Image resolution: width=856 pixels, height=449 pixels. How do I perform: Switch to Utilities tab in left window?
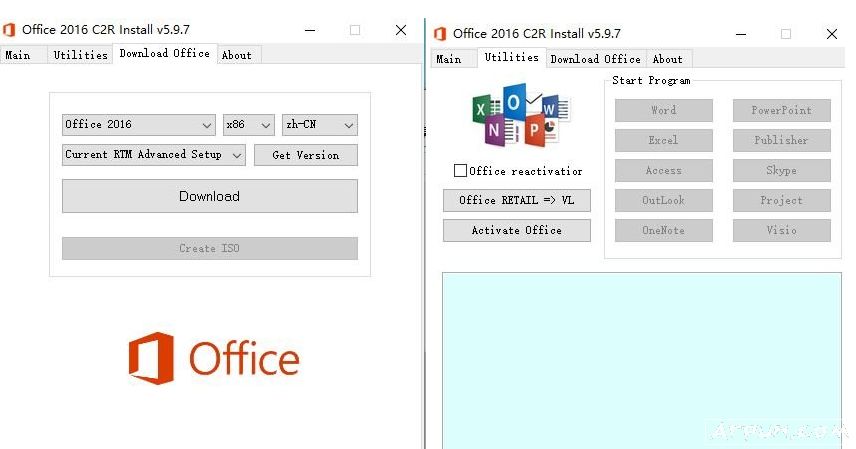click(80, 55)
